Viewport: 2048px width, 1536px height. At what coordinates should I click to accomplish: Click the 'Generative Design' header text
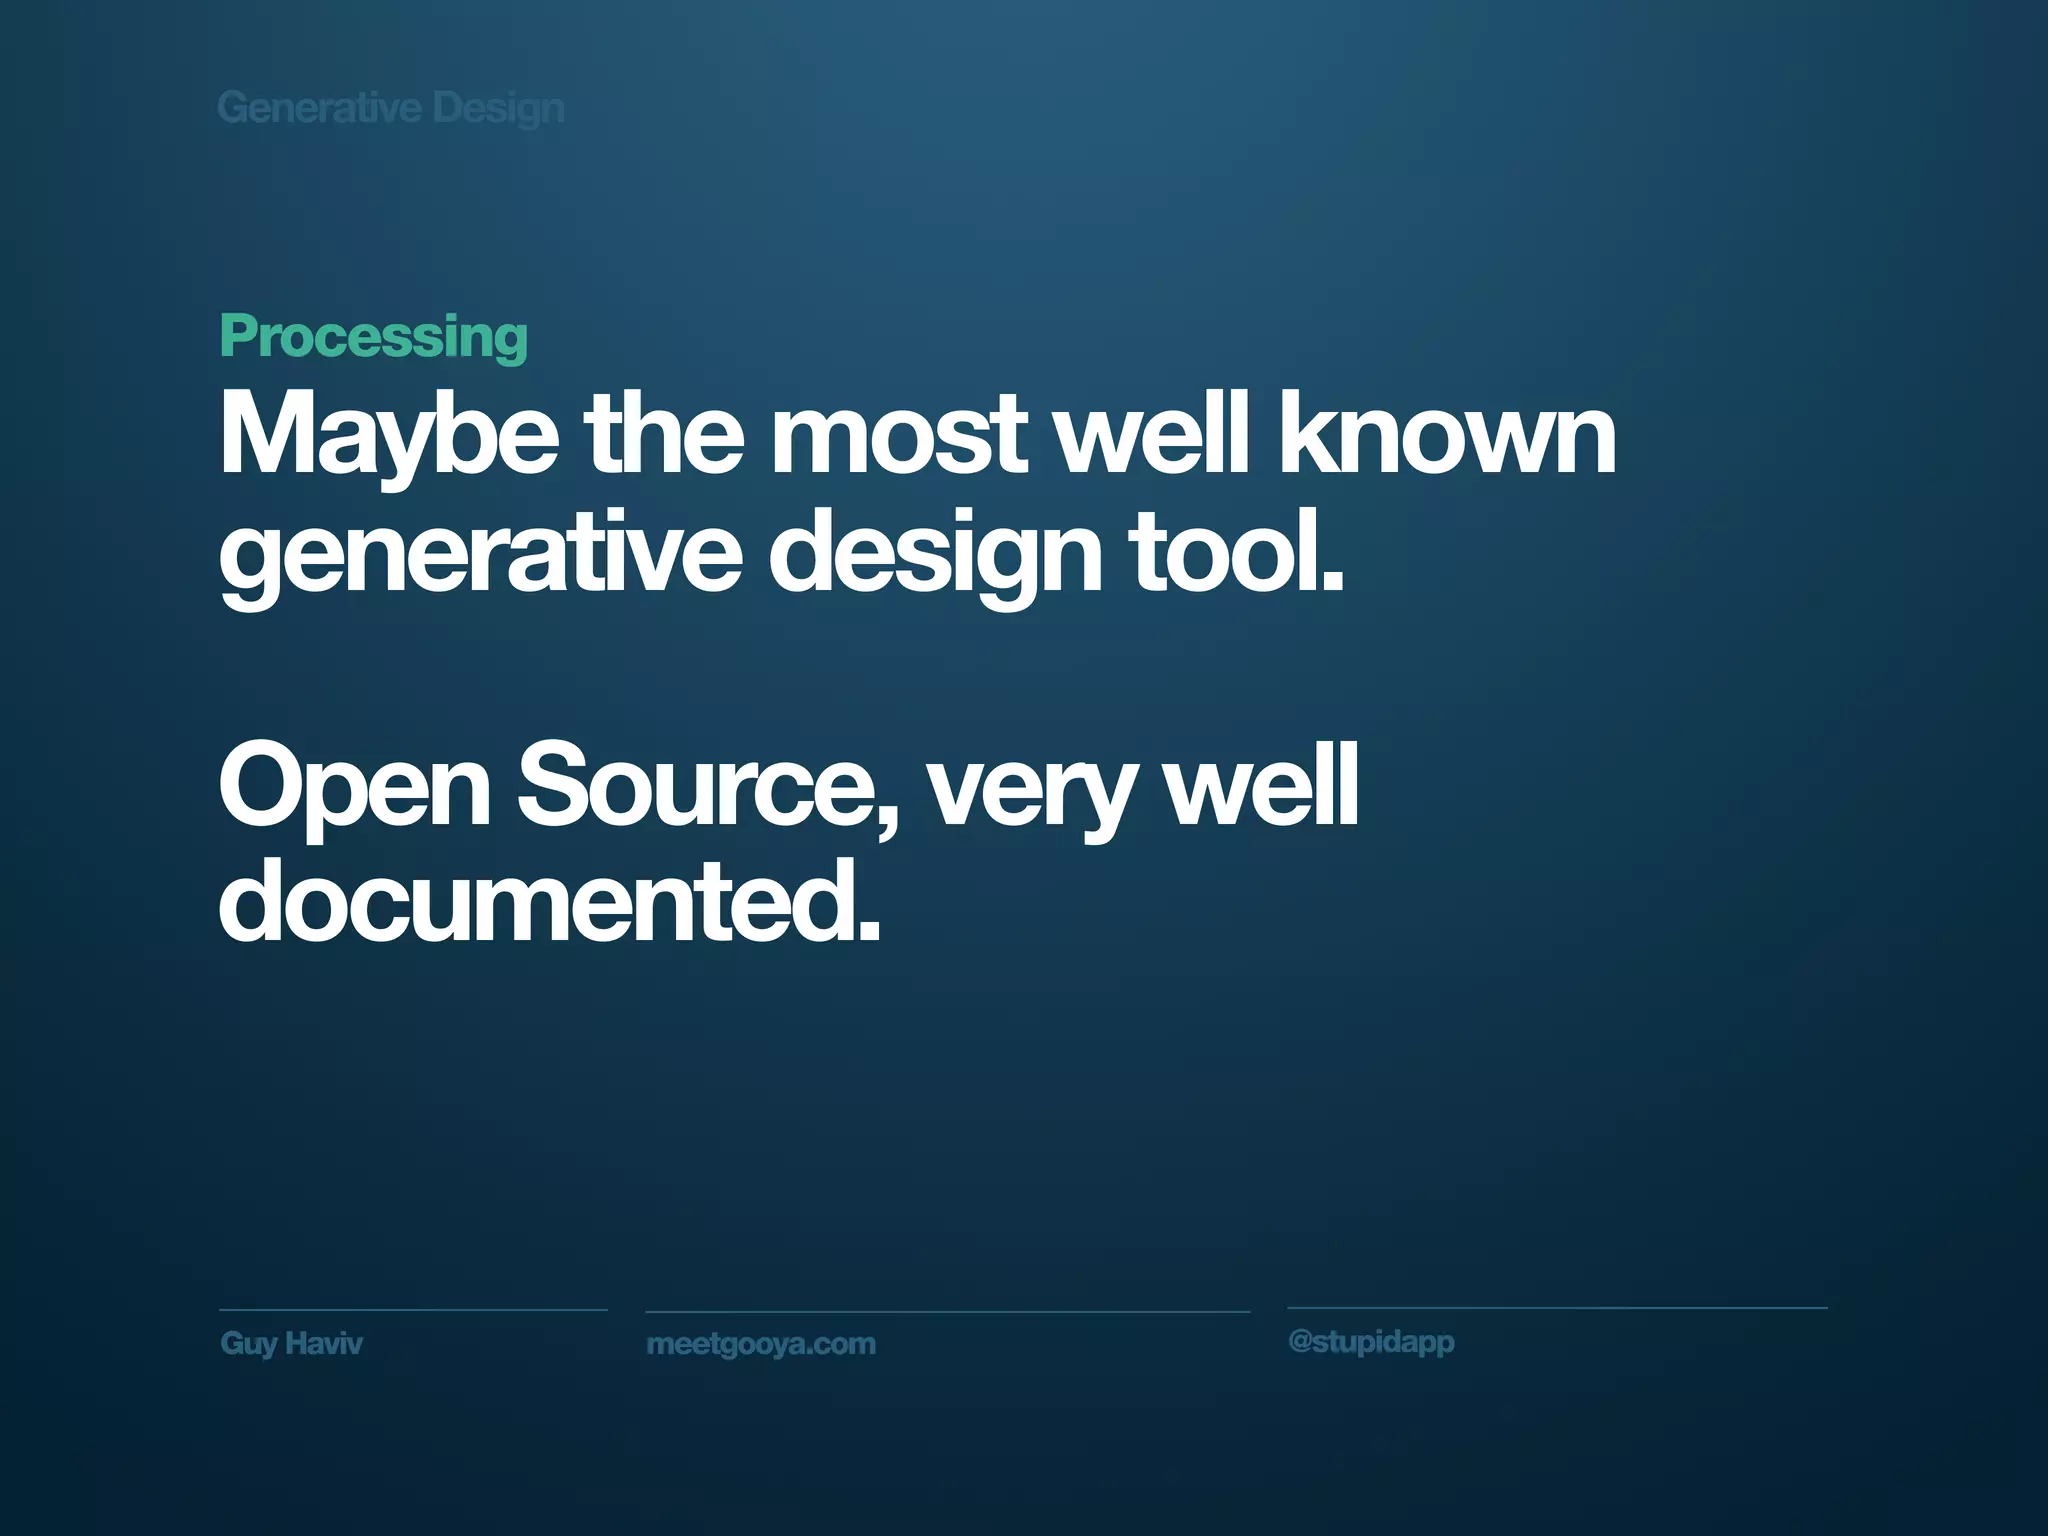tap(391, 109)
